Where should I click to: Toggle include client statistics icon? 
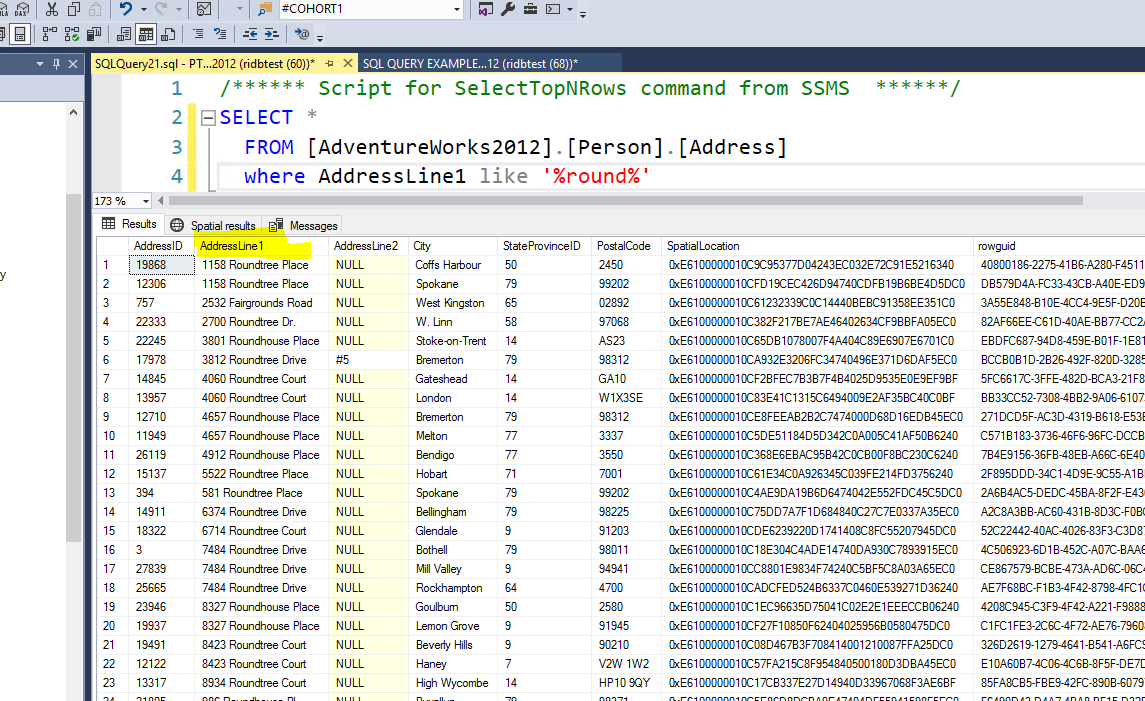pos(93,34)
